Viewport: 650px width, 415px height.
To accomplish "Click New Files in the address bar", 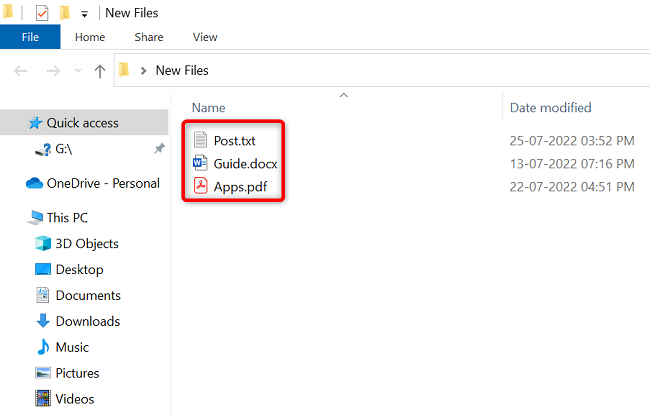I will point(182,70).
